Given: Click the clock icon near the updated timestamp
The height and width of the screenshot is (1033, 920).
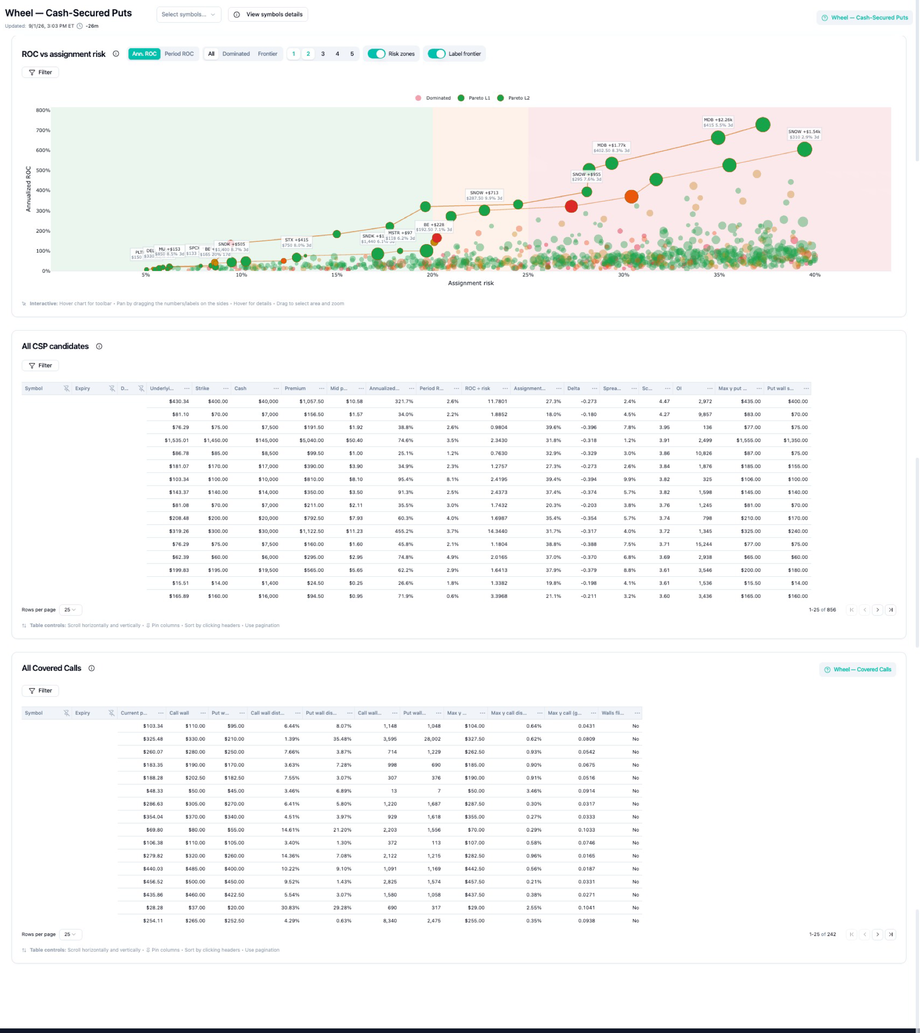Looking at the screenshot, I should pos(80,26).
